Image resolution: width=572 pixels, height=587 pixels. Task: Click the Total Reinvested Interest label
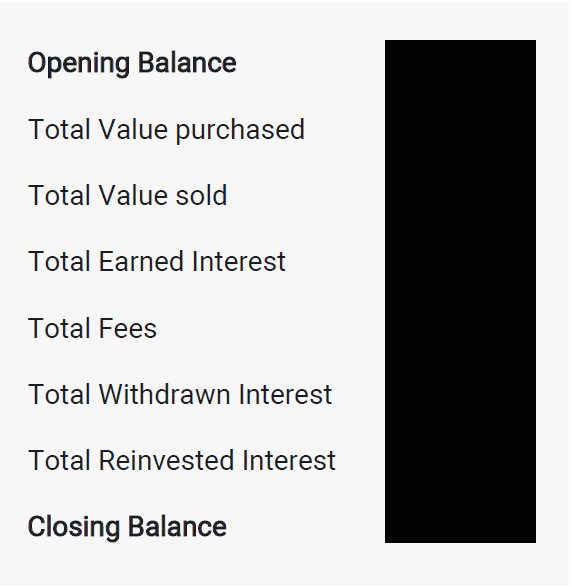(182, 460)
